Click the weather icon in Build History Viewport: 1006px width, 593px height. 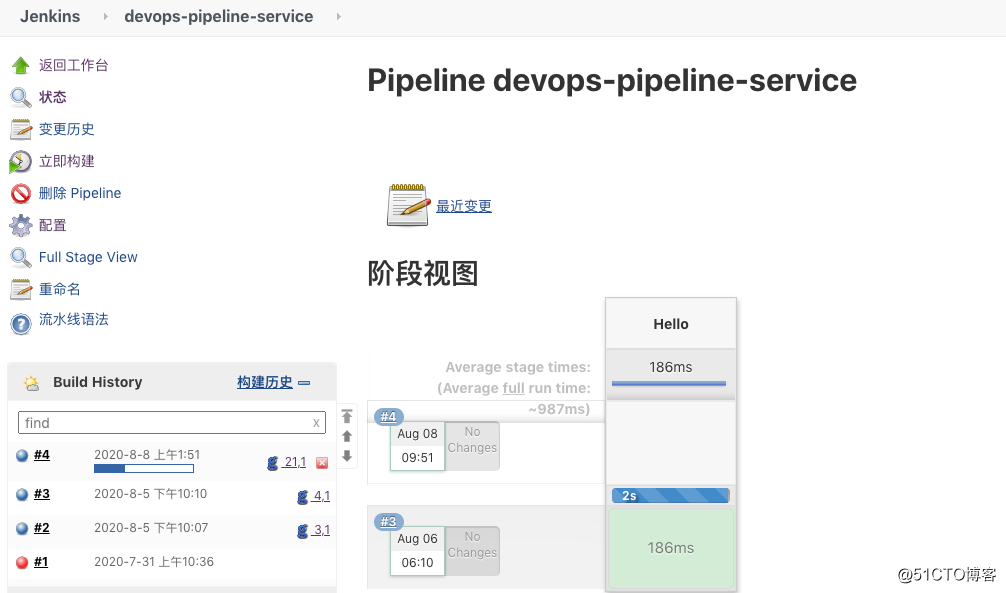(x=31, y=383)
